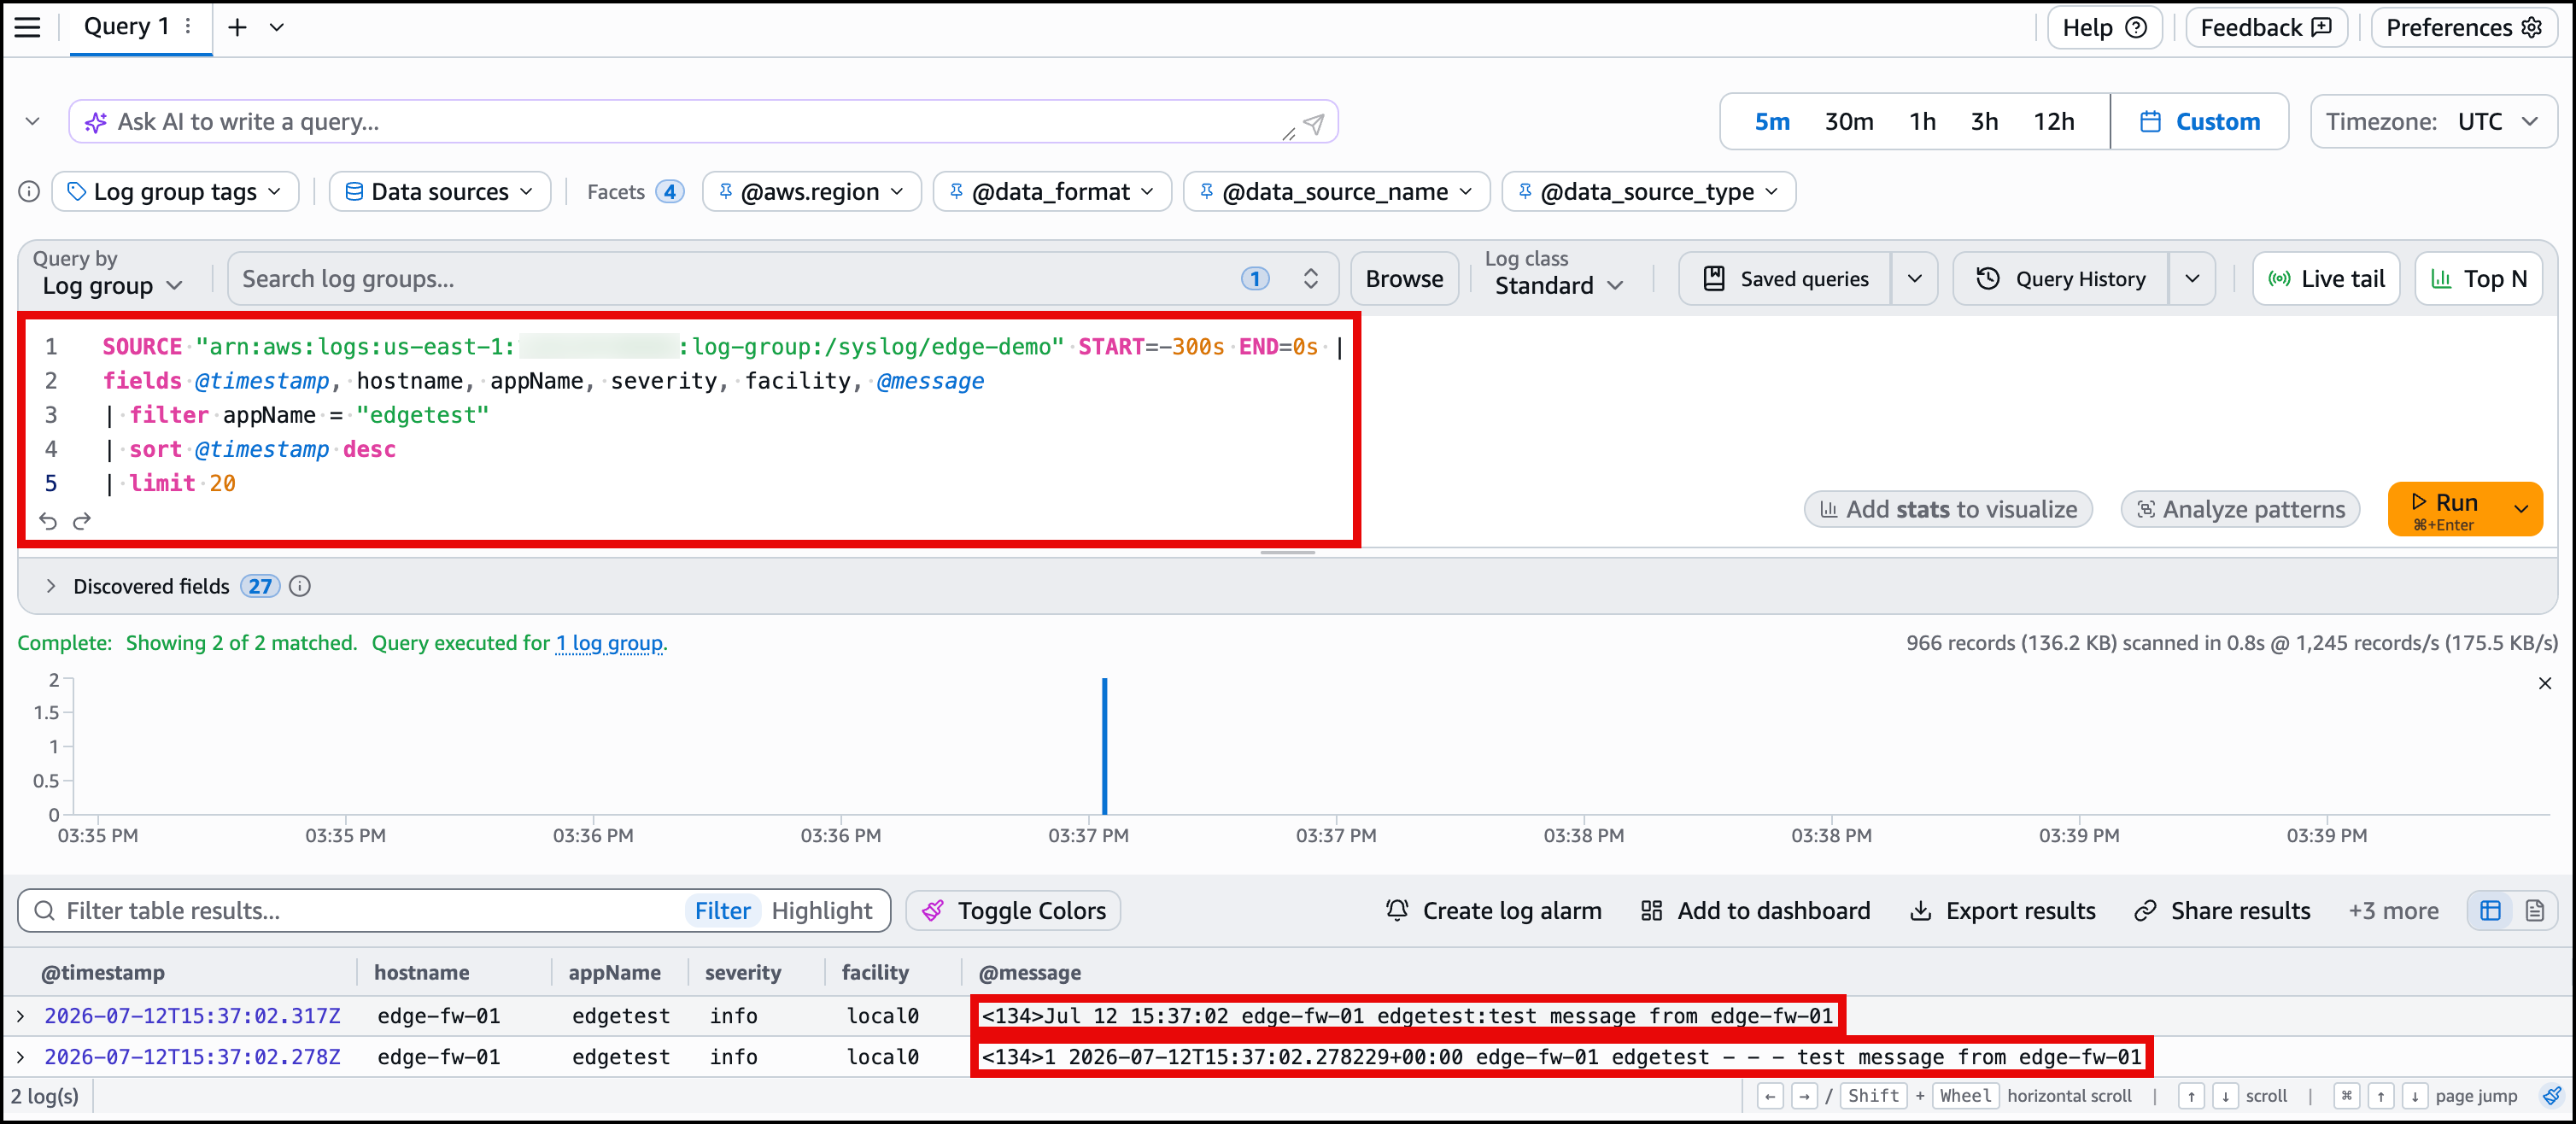Export results

(x=2003, y=911)
